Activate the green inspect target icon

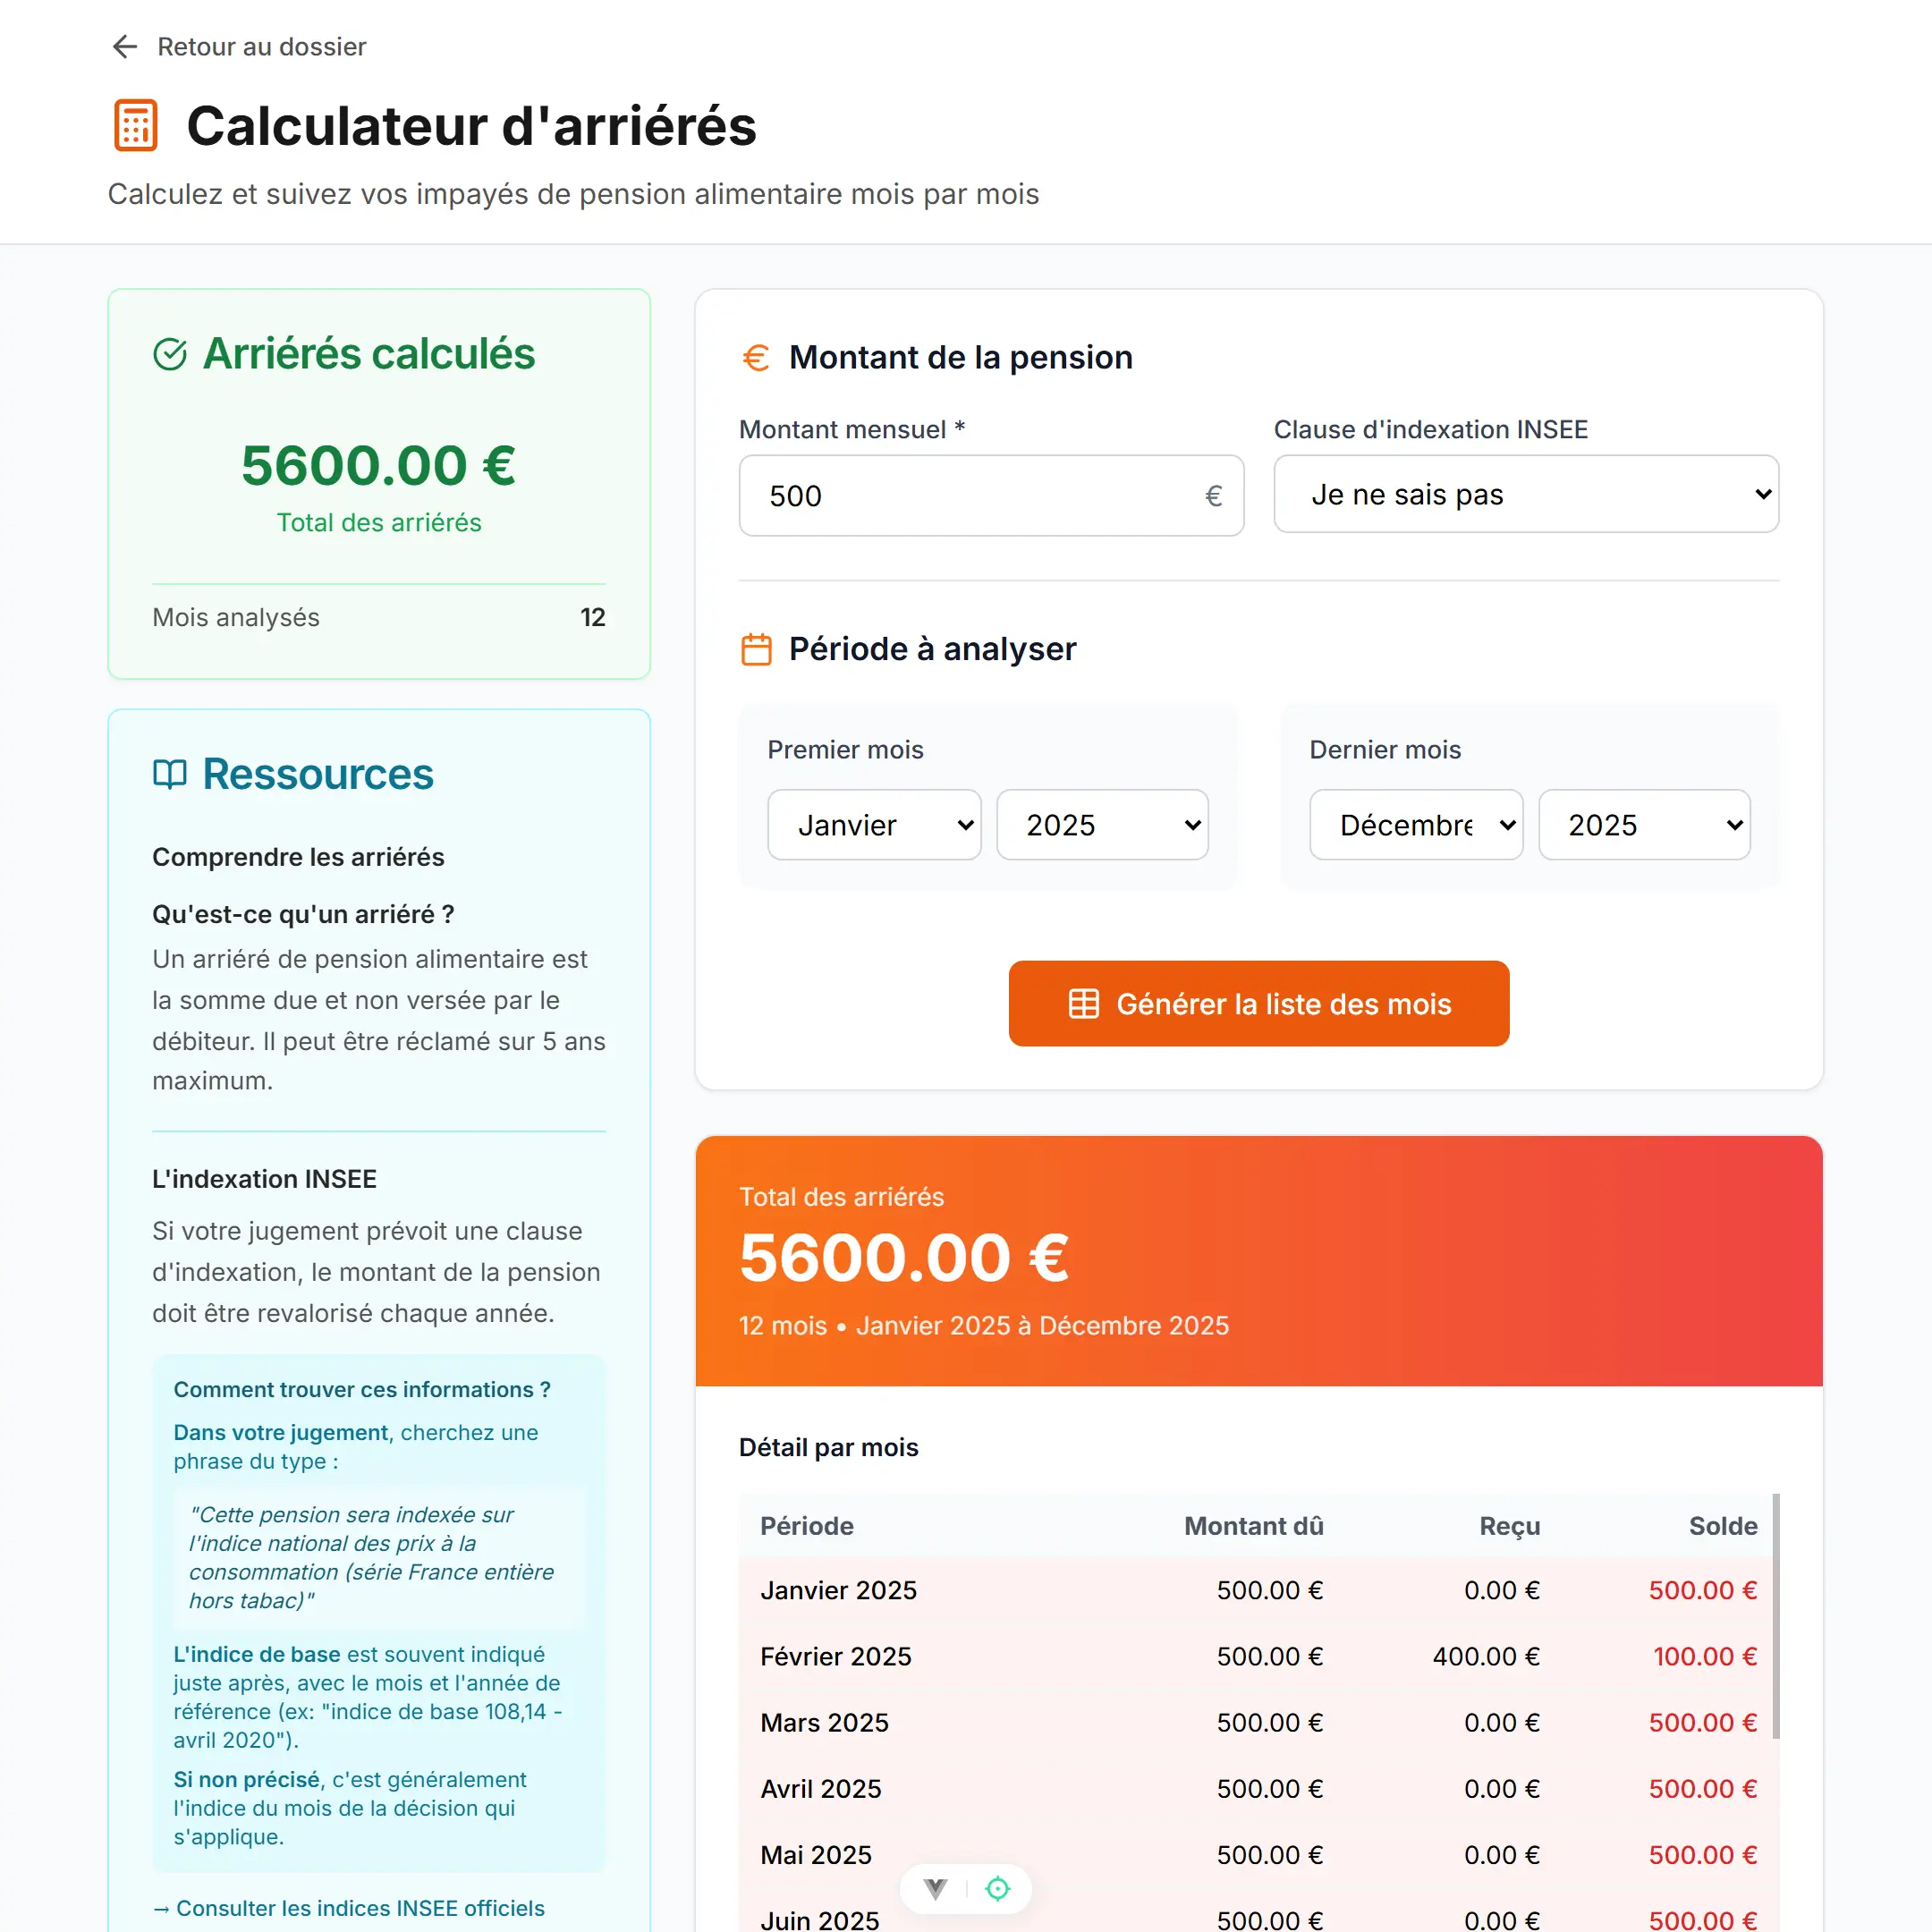(x=998, y=1888)
